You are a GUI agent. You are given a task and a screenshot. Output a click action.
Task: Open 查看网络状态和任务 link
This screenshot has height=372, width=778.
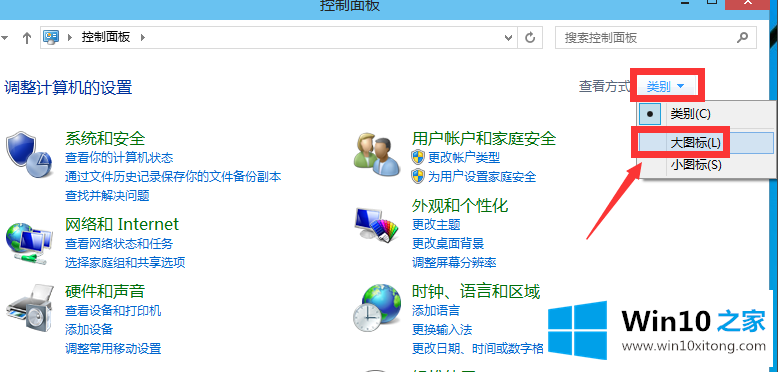tap(119, 244)
